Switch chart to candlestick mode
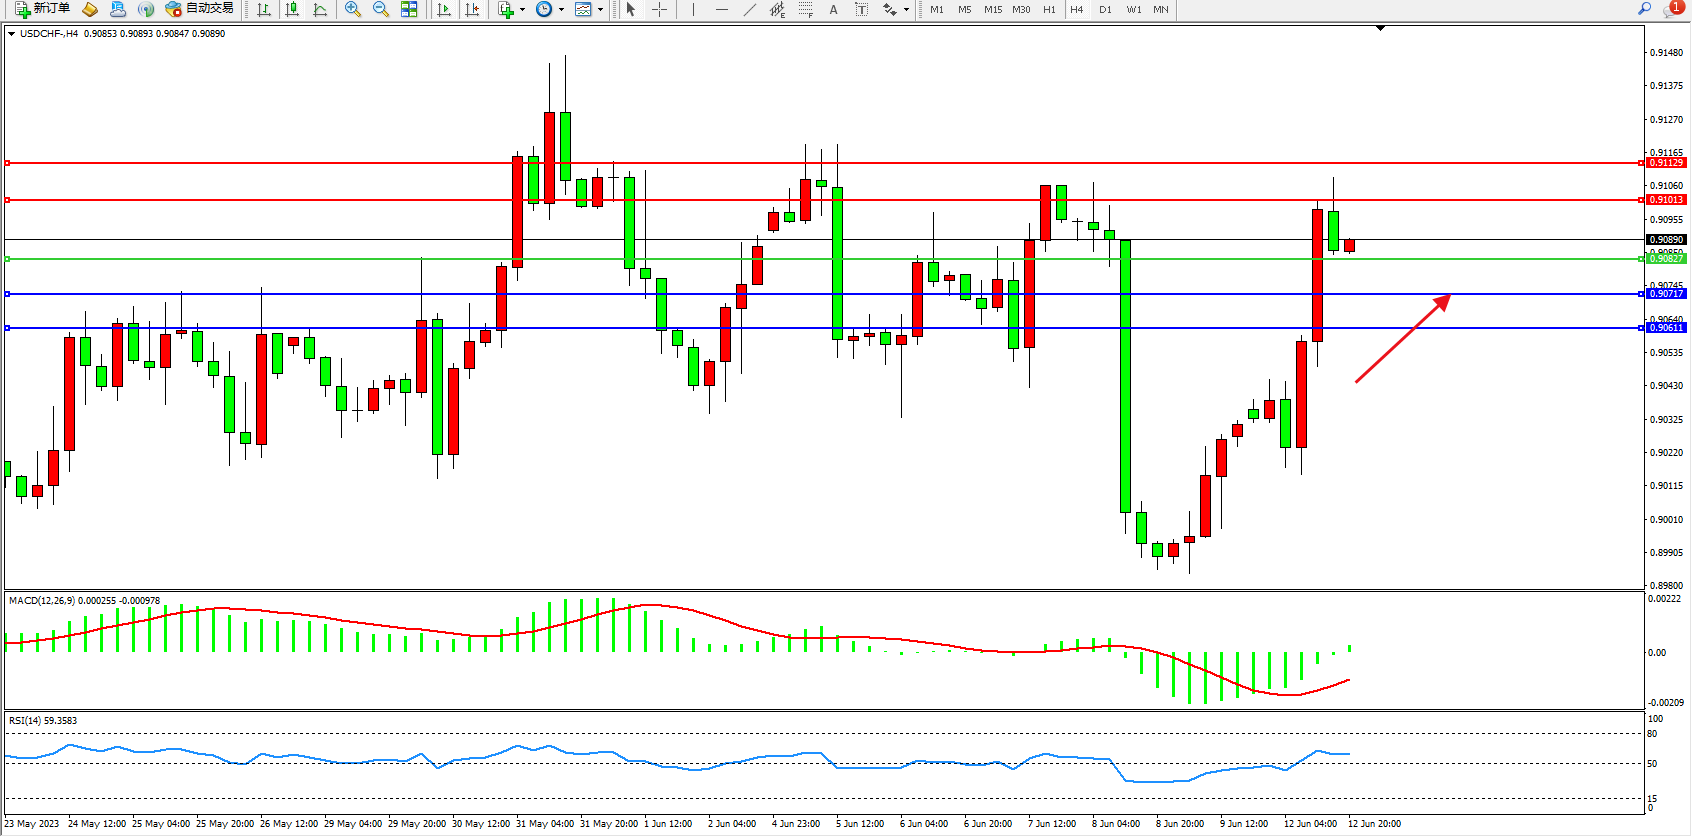 292,9
